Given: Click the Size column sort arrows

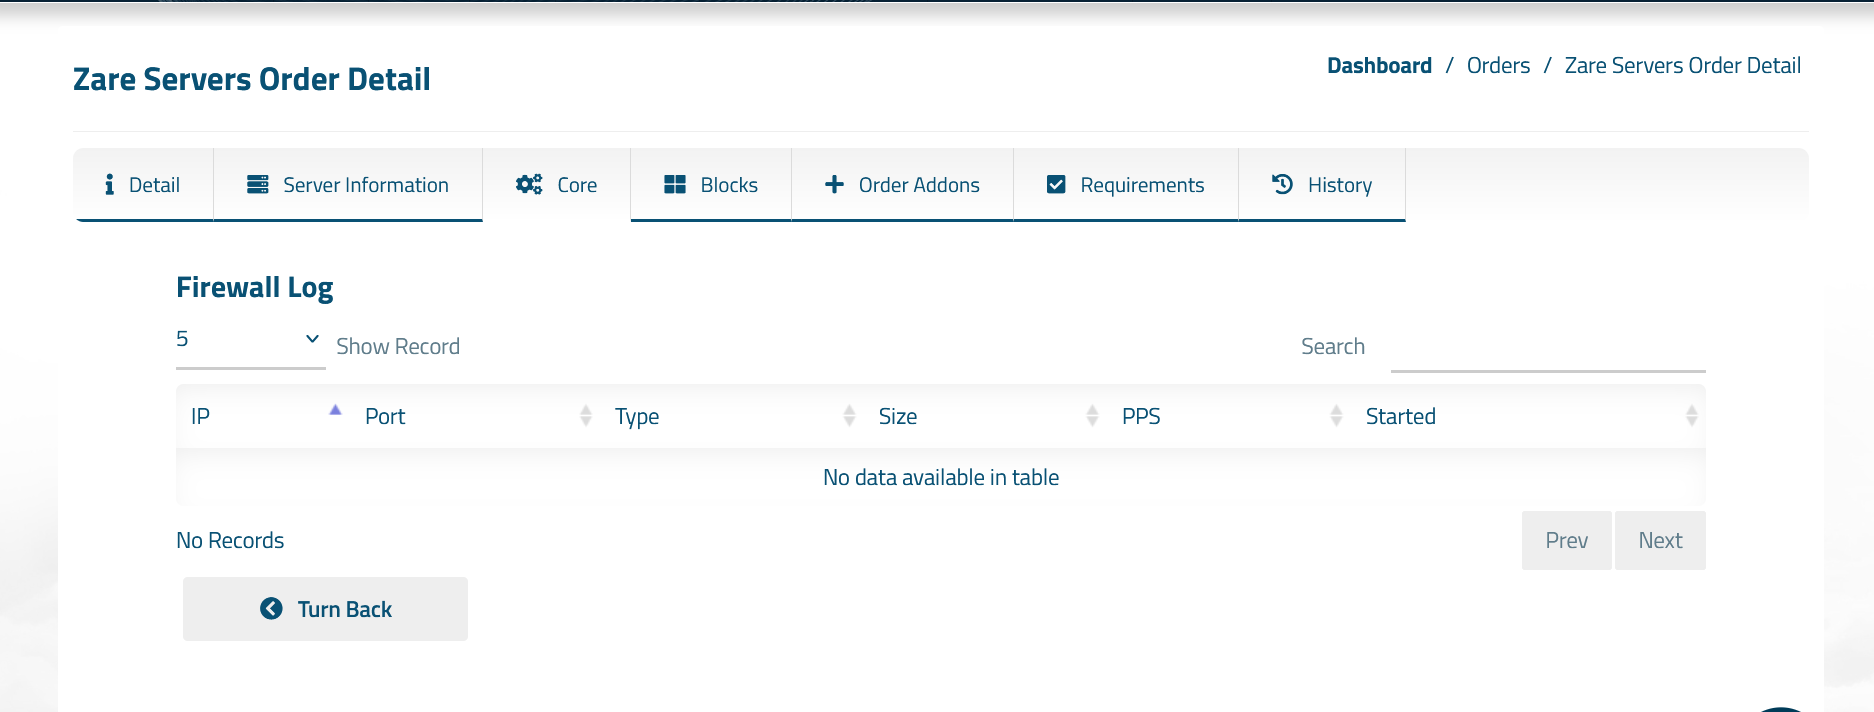Looking at the screenshot, I should click(1092, 416).
